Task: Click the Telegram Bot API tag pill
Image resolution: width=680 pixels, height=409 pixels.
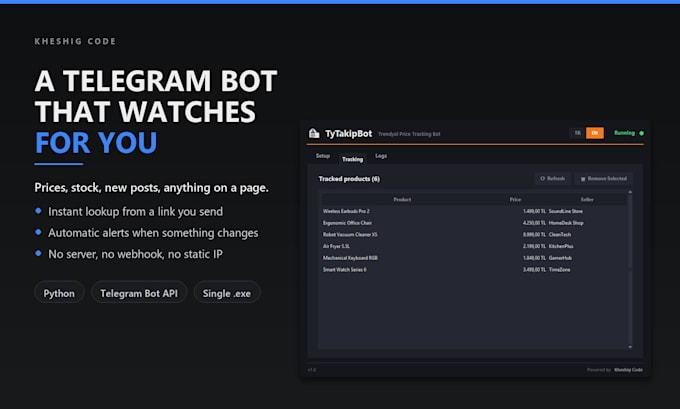Action: (x=139, y=293)
